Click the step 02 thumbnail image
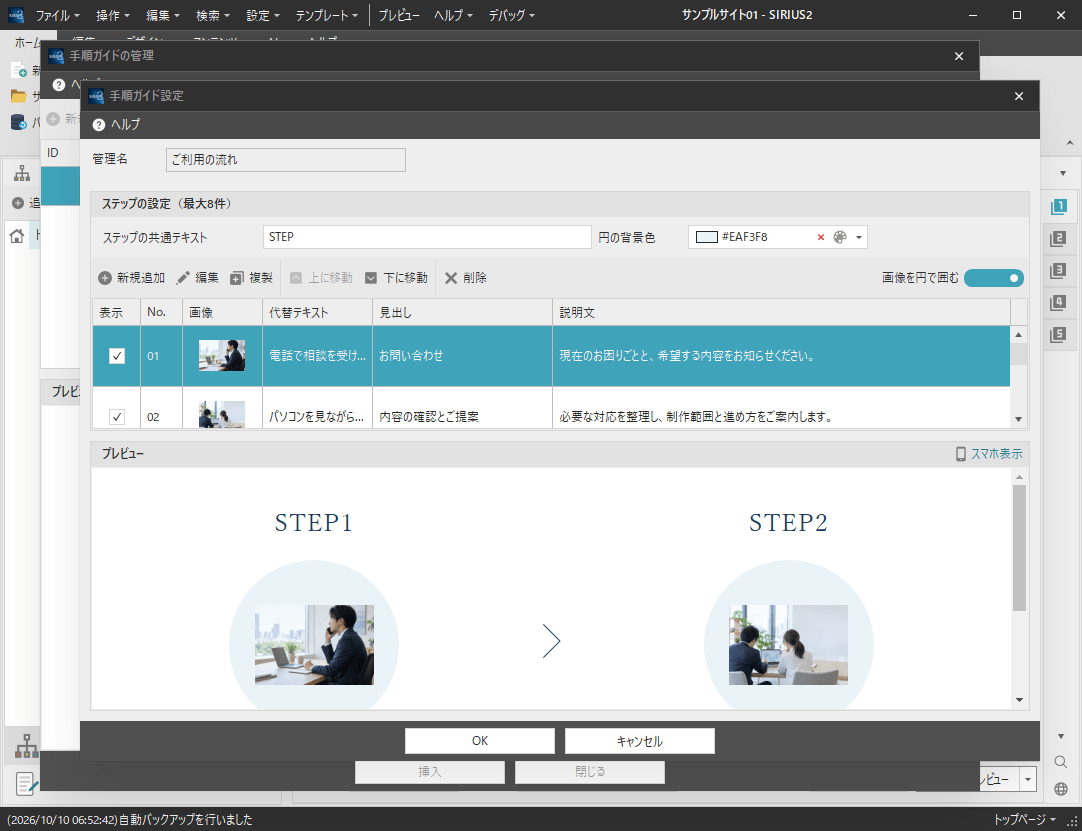 click(x=222, y=414)
